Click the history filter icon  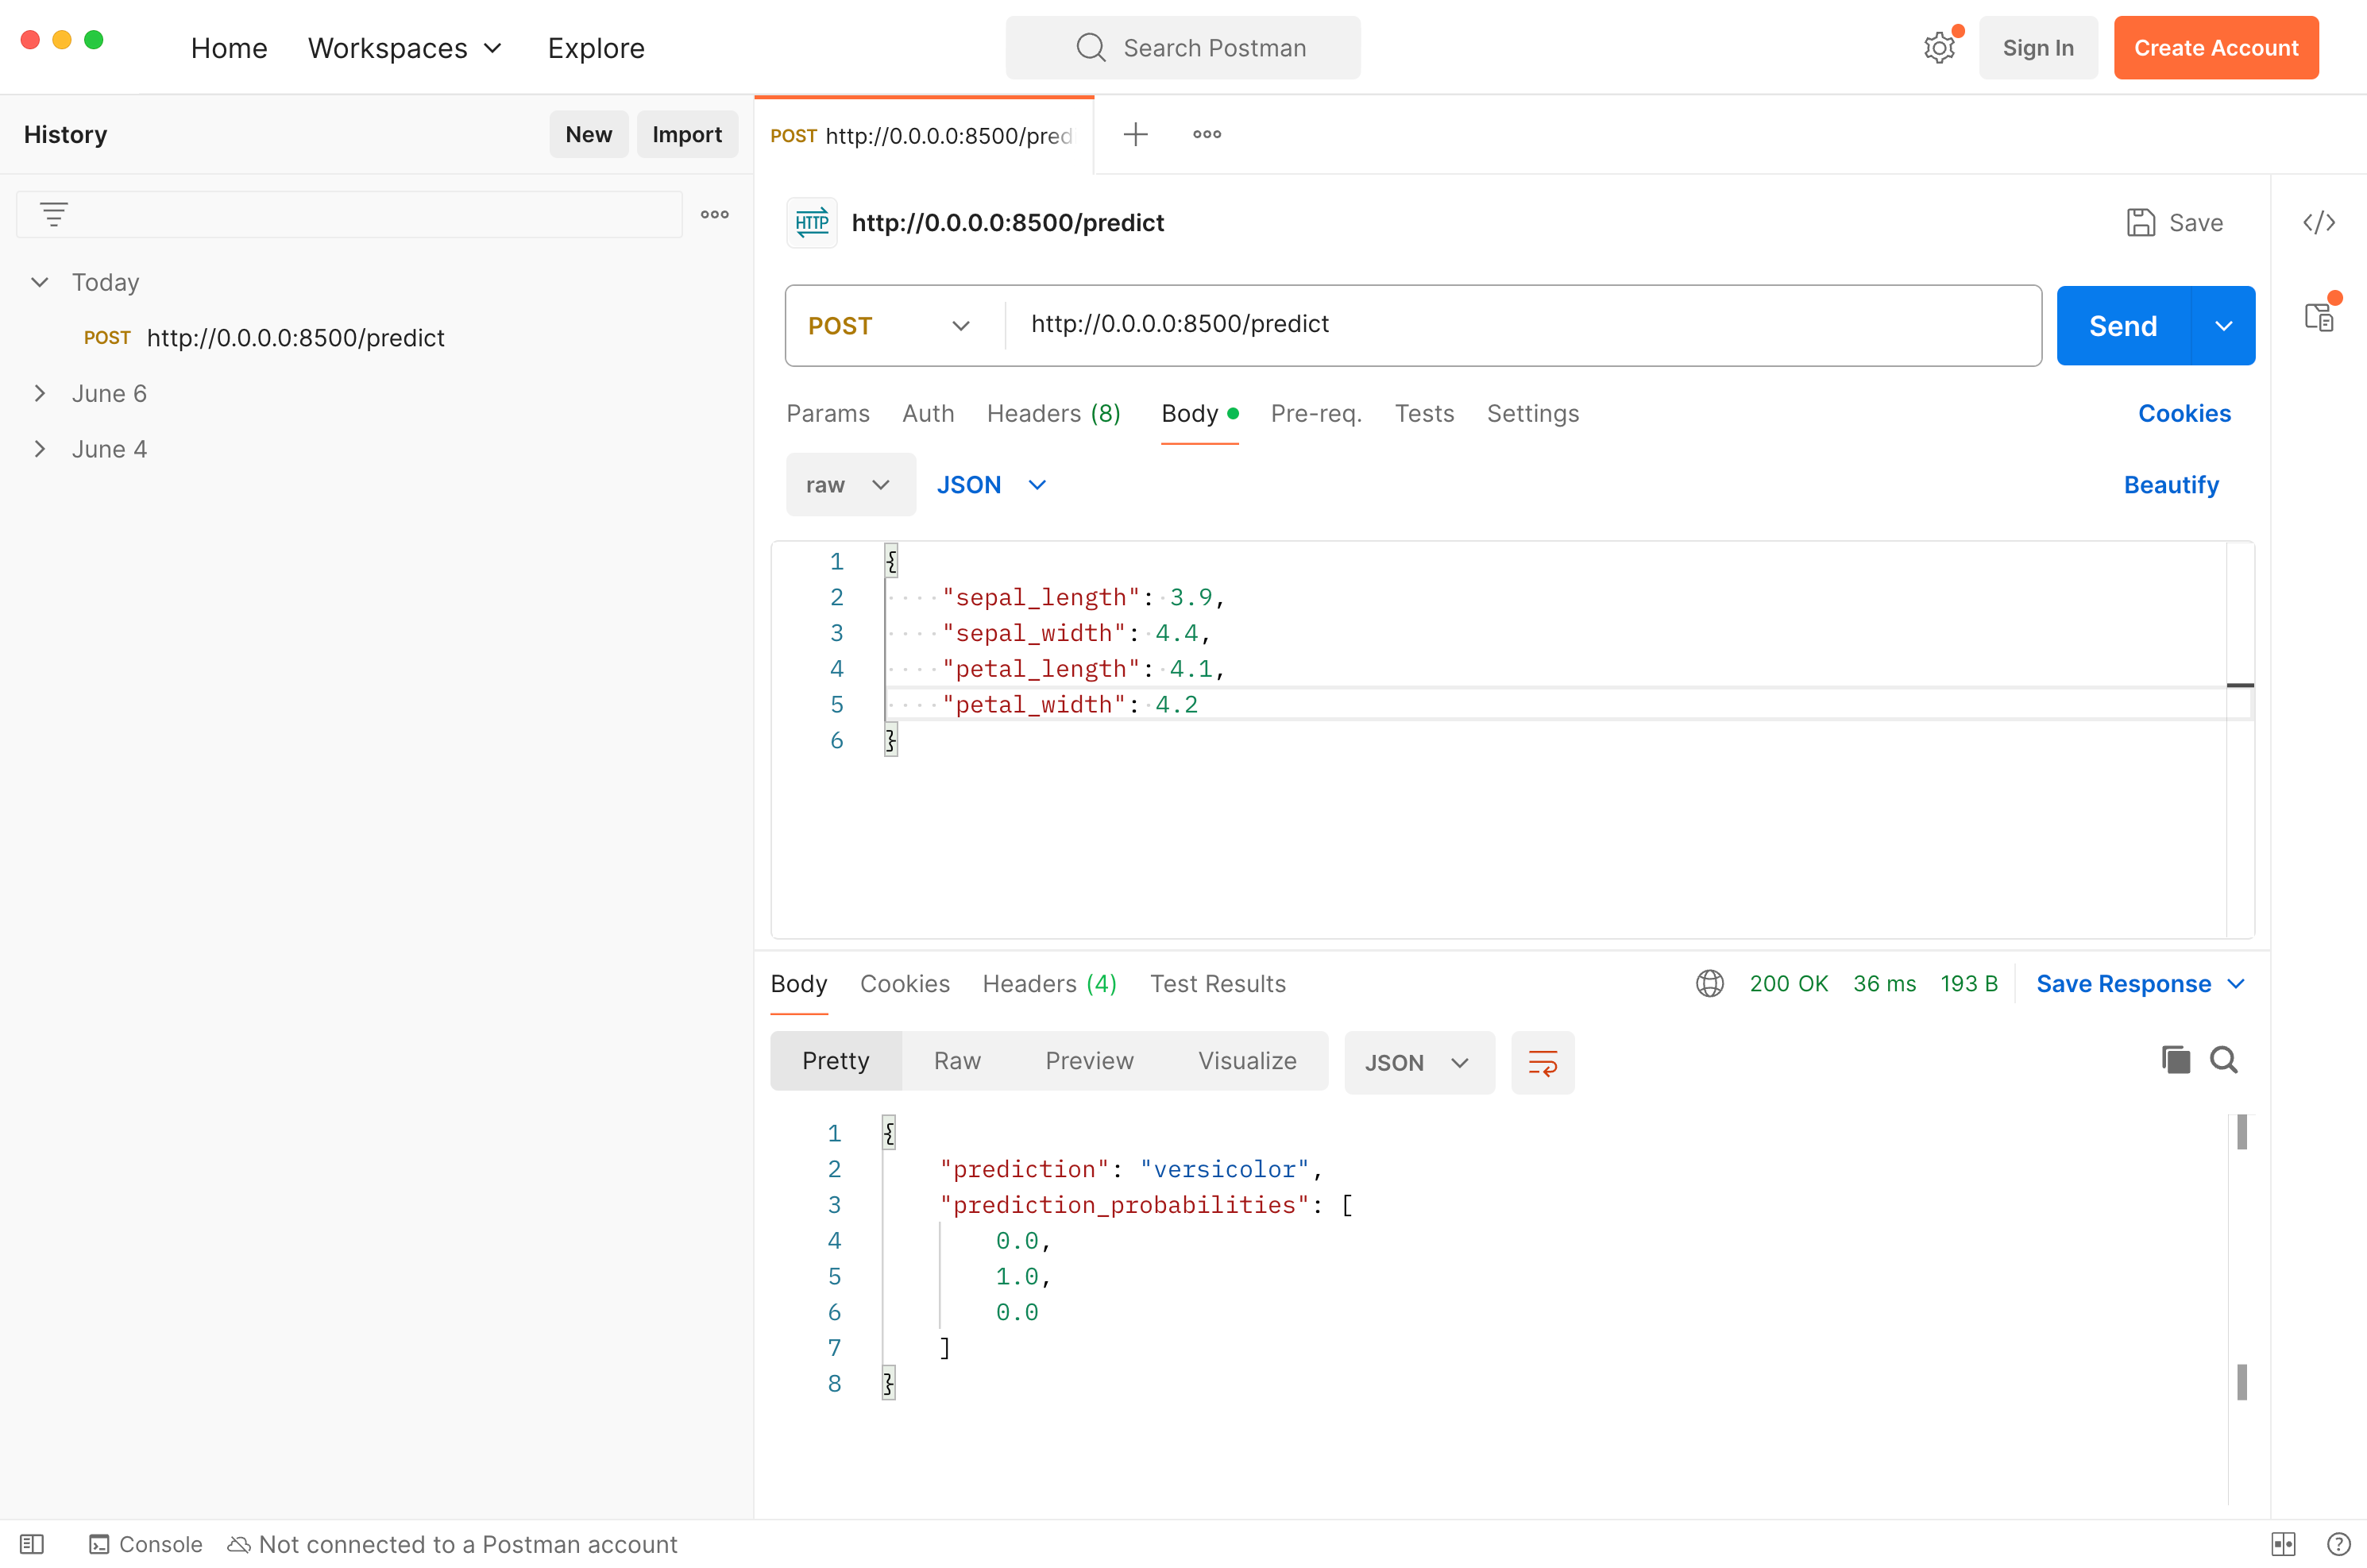coord(54,214)
